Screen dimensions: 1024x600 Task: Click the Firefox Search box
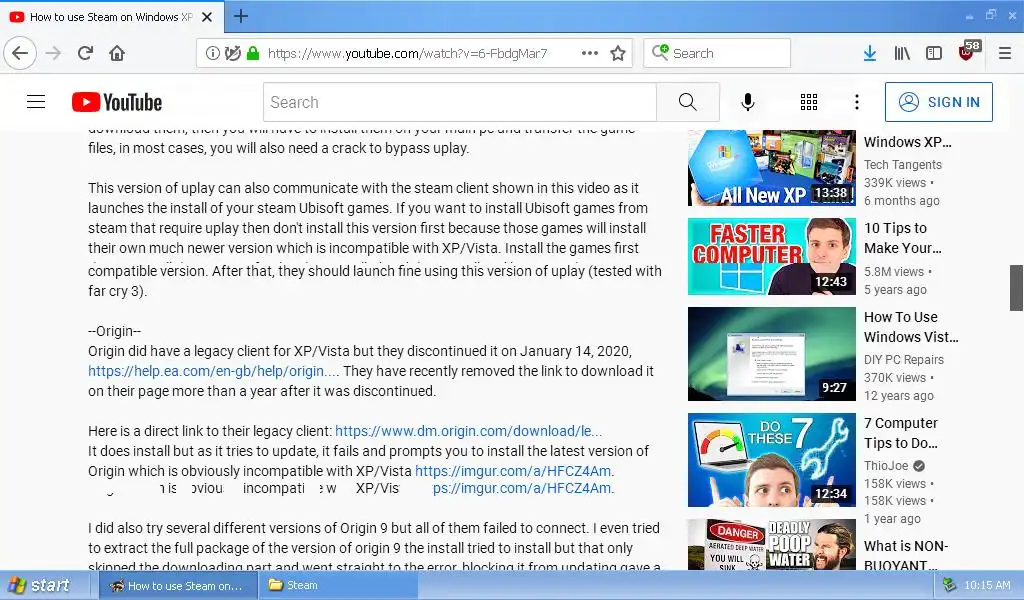[x=717, y=53]
